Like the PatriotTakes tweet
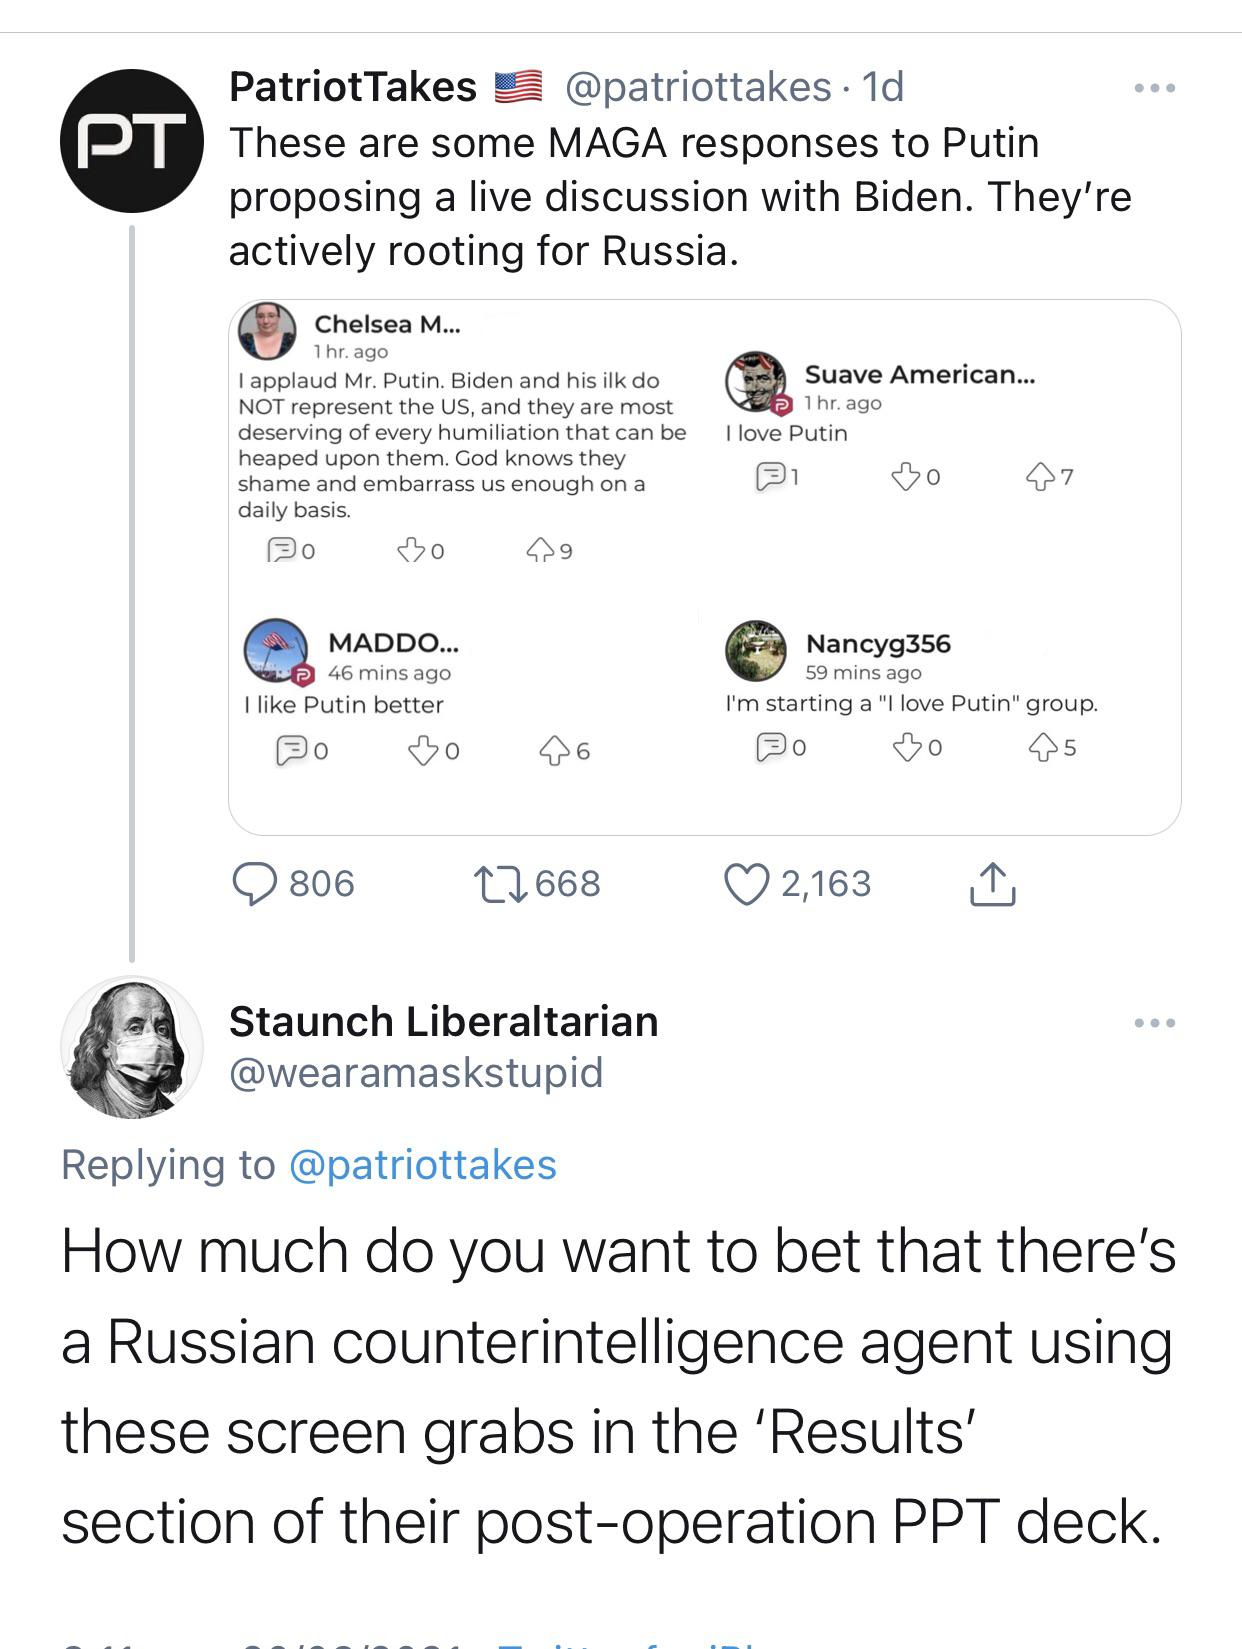 click(x=746, y=885)
